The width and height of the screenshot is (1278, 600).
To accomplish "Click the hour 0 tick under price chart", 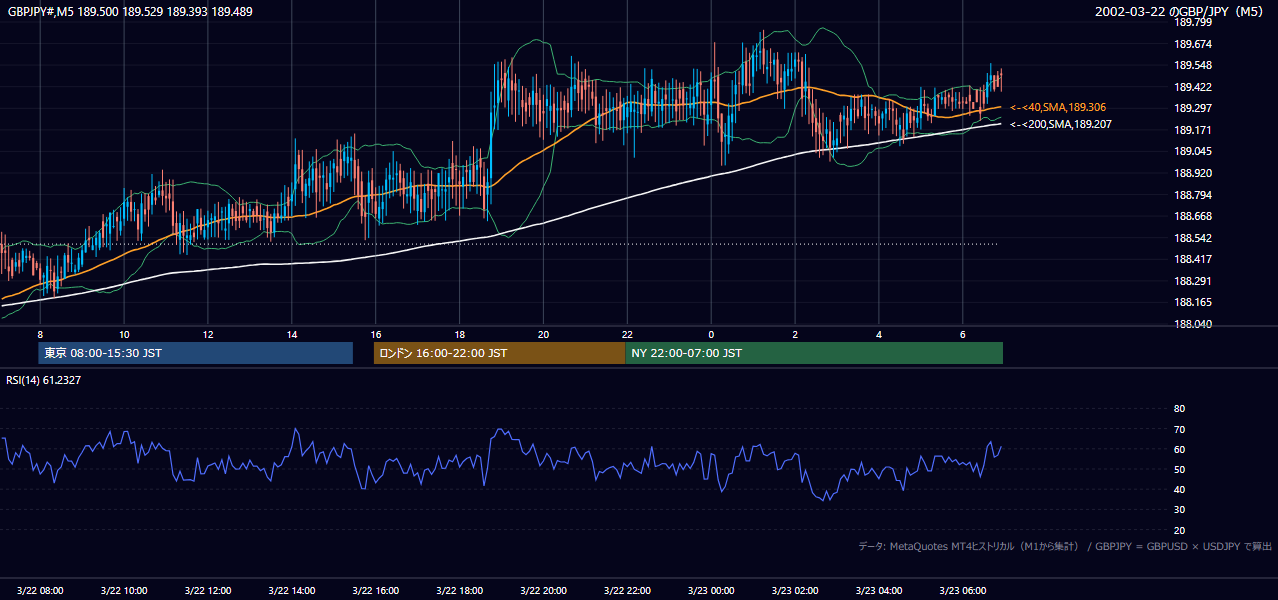I will pos(711,334).
